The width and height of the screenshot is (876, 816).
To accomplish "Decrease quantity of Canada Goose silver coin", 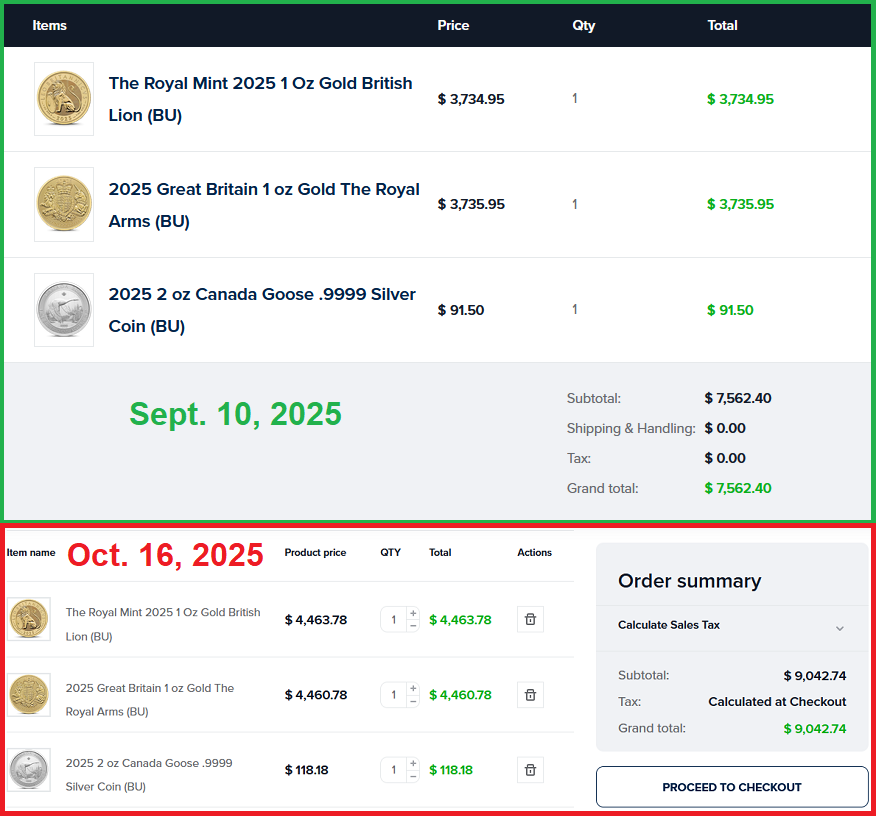I will [413, 776].
